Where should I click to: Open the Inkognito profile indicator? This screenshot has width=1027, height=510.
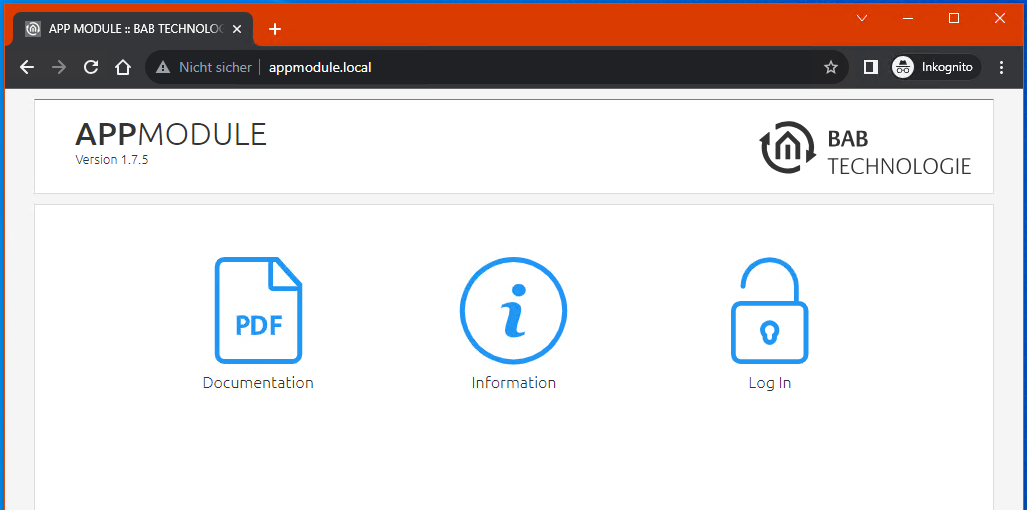935,67
